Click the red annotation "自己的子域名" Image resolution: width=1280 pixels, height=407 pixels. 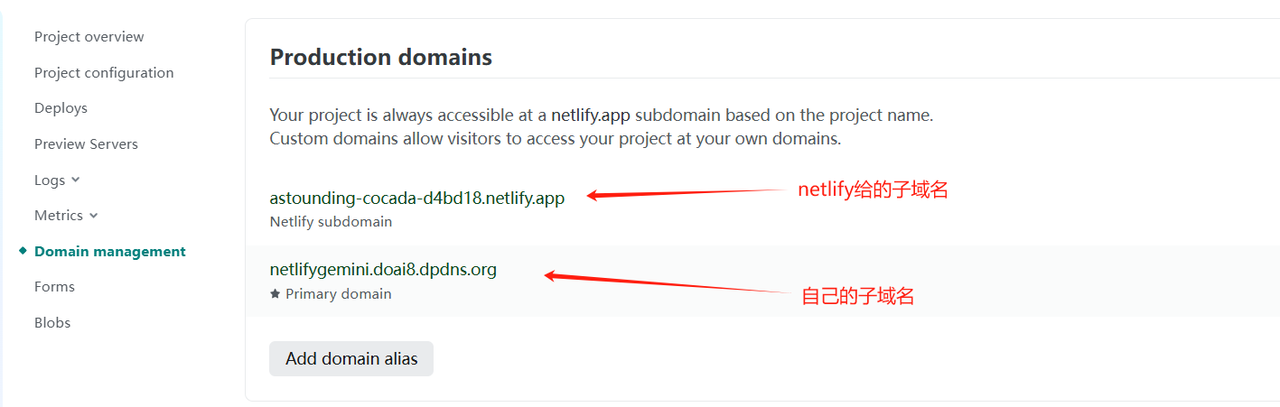858,296
